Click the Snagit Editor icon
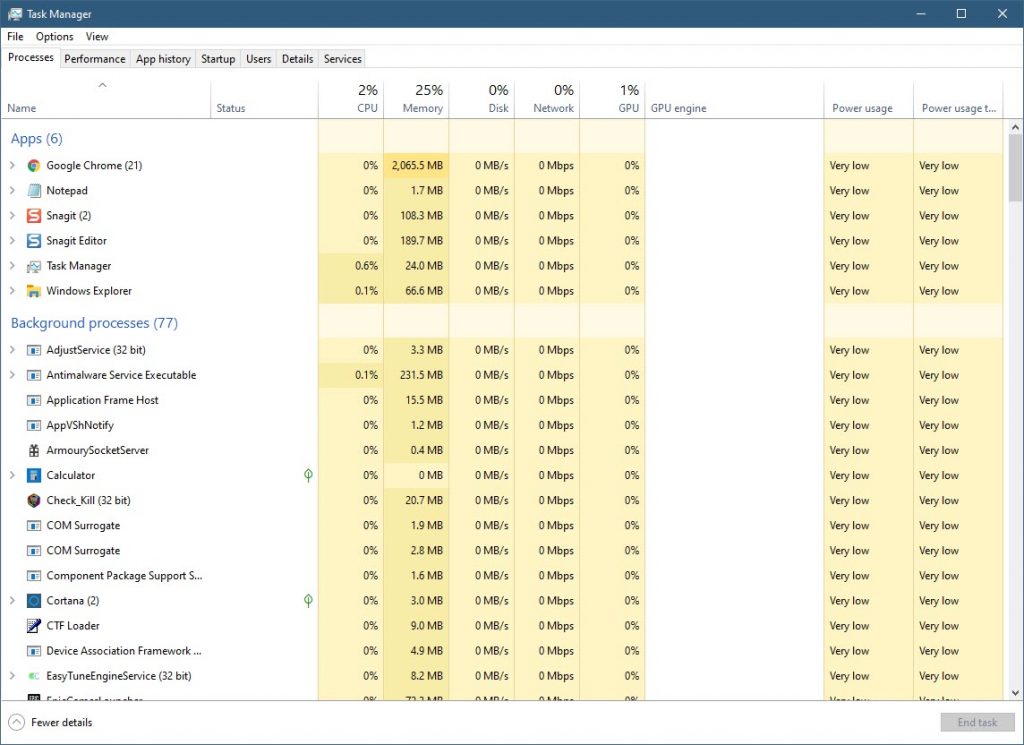 [34, 241]
